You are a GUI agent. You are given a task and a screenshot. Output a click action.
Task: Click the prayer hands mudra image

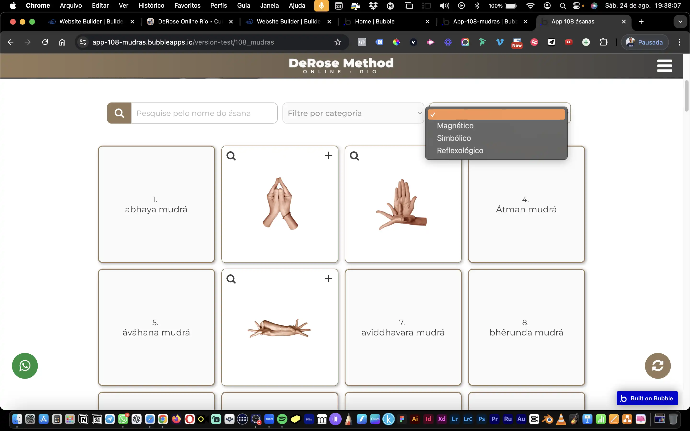click(280, 203)
